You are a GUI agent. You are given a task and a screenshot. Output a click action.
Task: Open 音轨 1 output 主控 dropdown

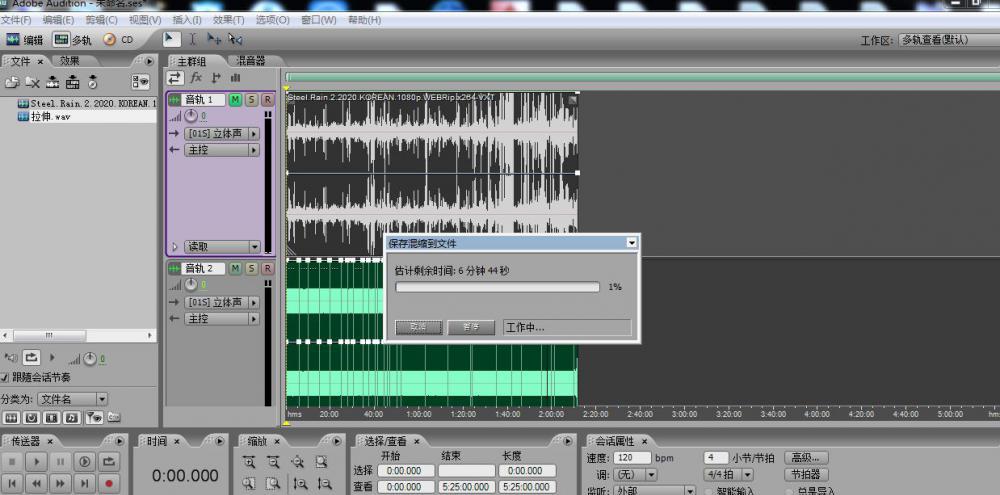pos(222,150)
